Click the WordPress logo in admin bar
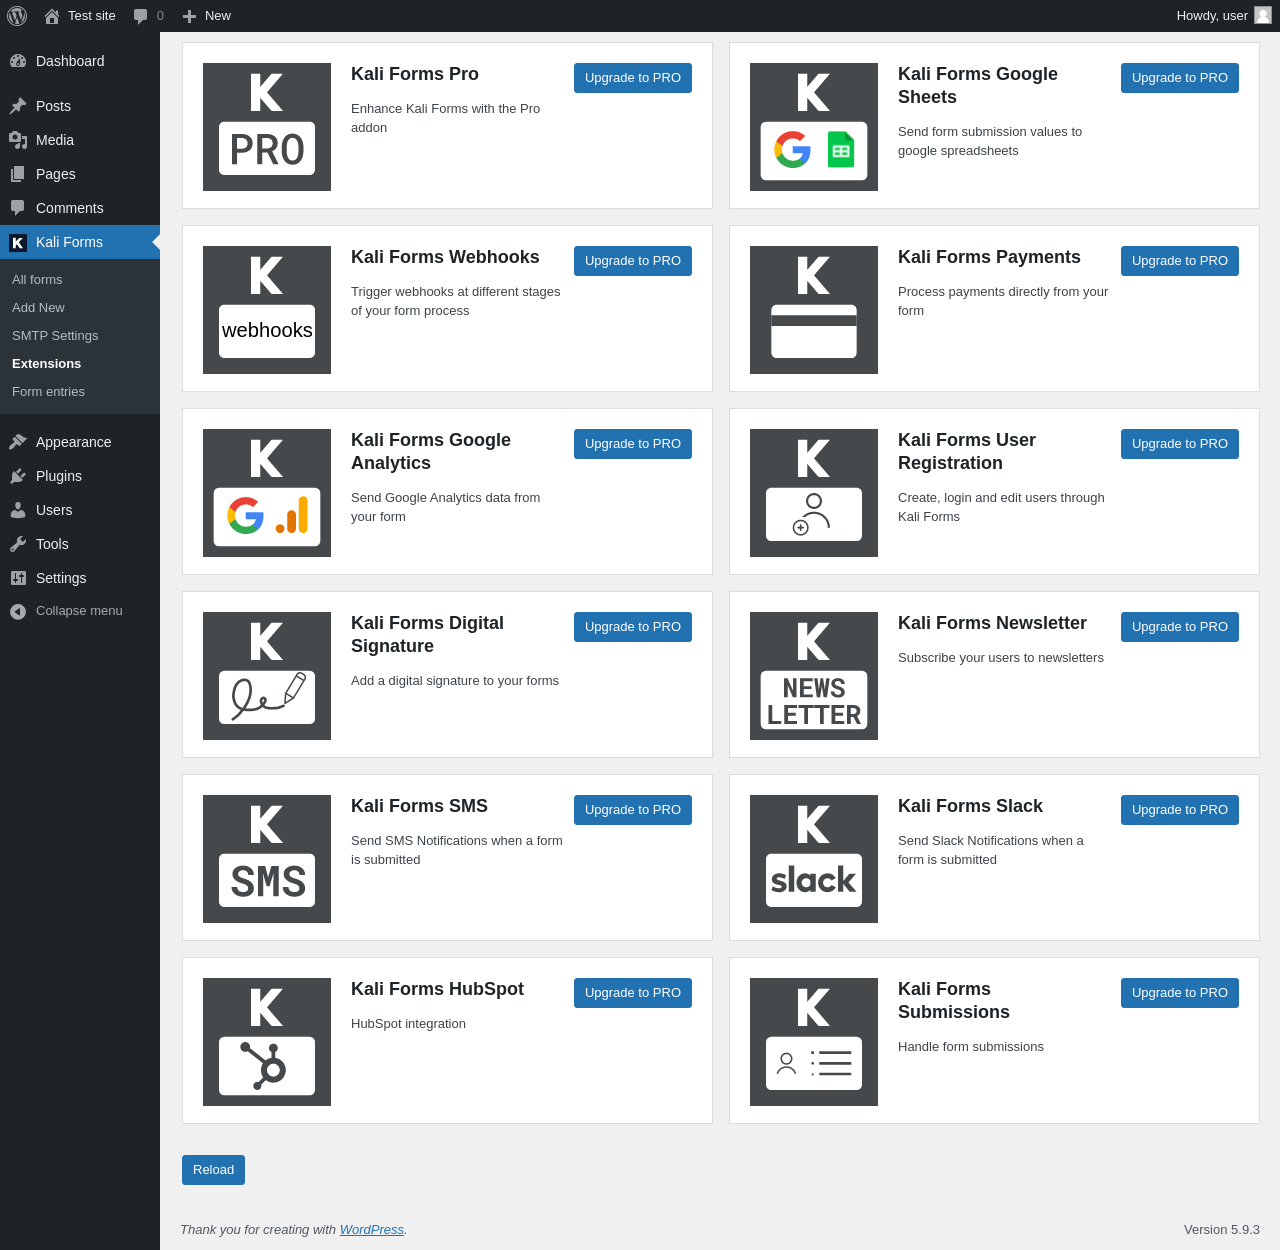This screenshot has height=1250, width=1280. 17,16
